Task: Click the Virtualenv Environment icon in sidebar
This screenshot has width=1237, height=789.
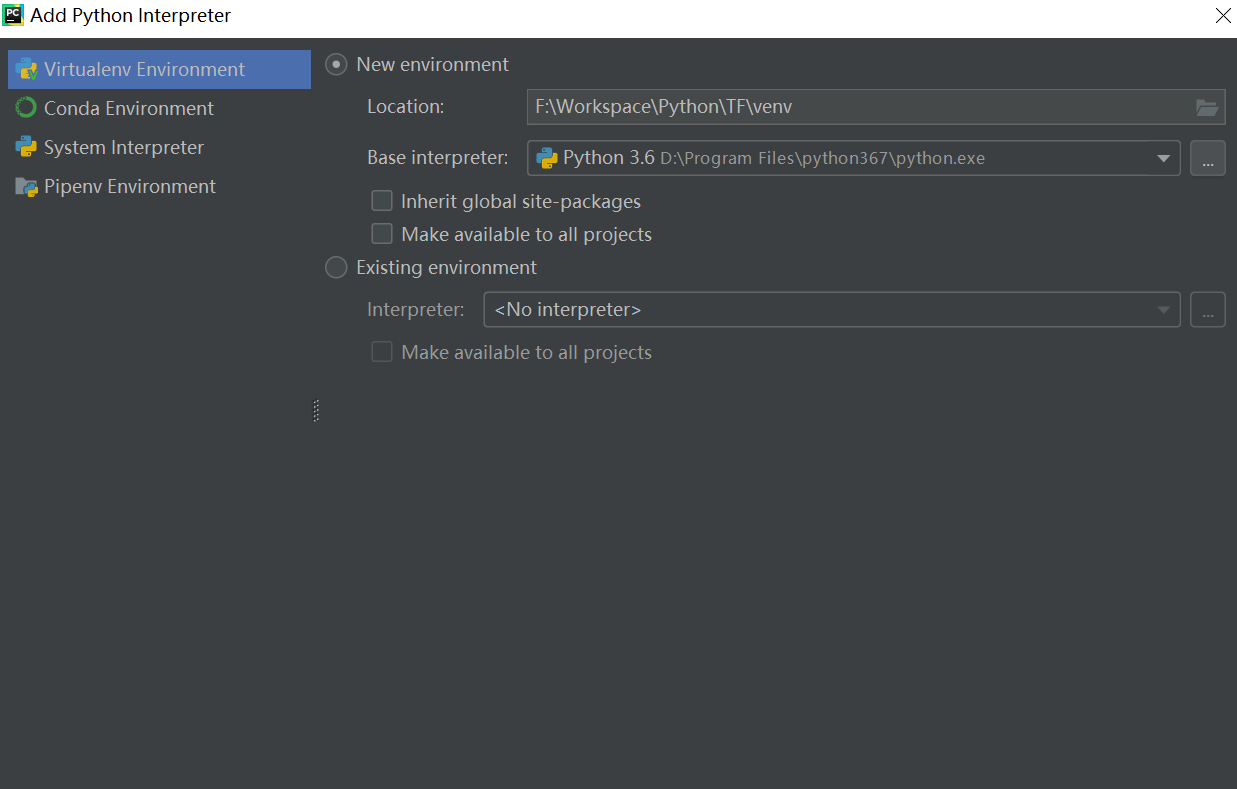Action: click(x=26, y=69)
